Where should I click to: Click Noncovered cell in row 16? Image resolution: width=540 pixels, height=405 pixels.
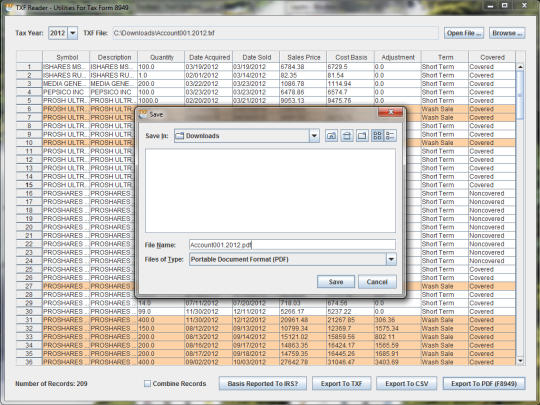coord(492,194)
